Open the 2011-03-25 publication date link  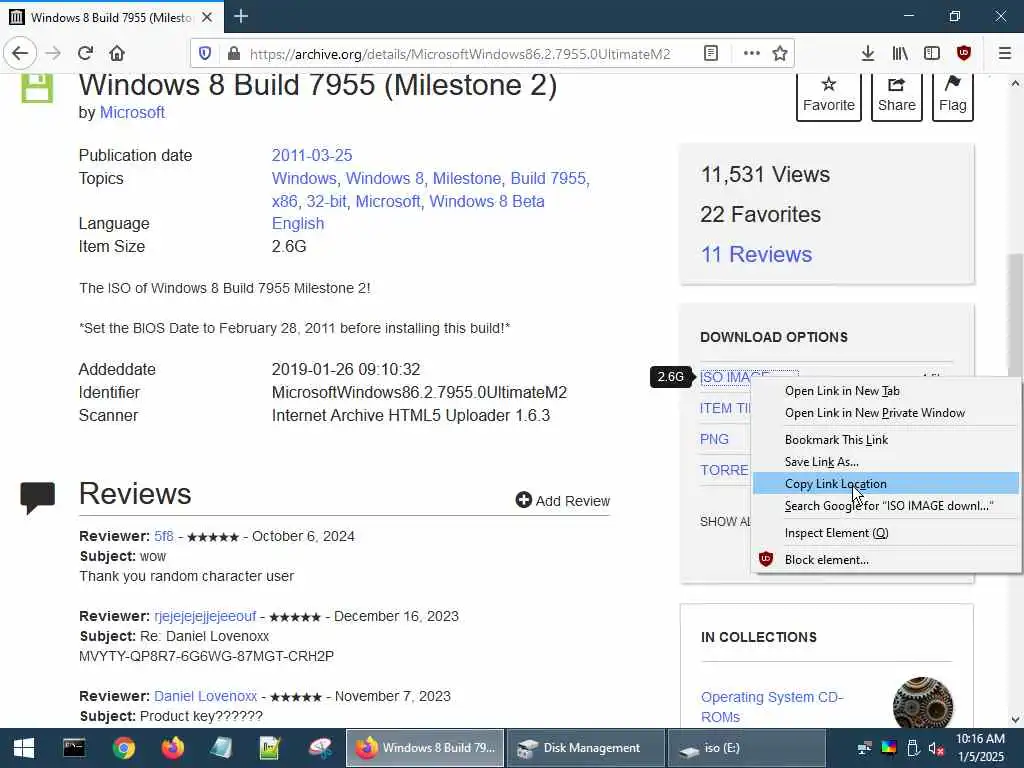tap(312, 155)
